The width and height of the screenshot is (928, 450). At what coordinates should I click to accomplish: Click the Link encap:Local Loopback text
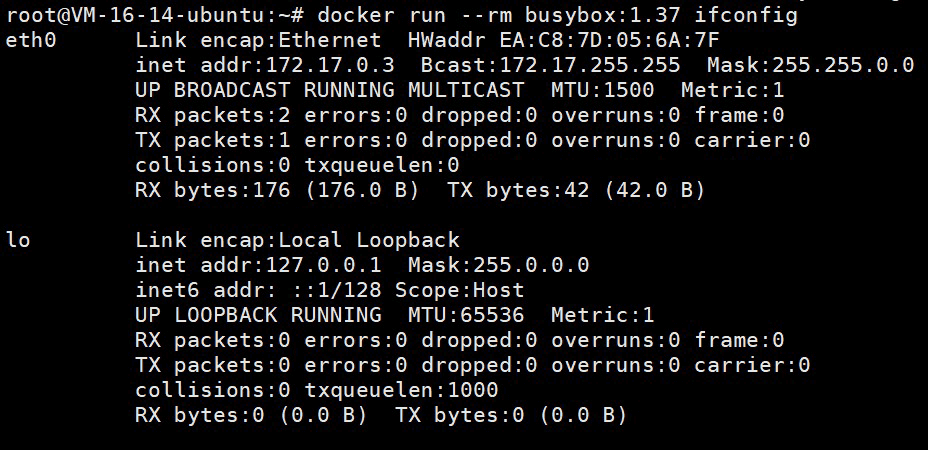[x=297, y=240]
